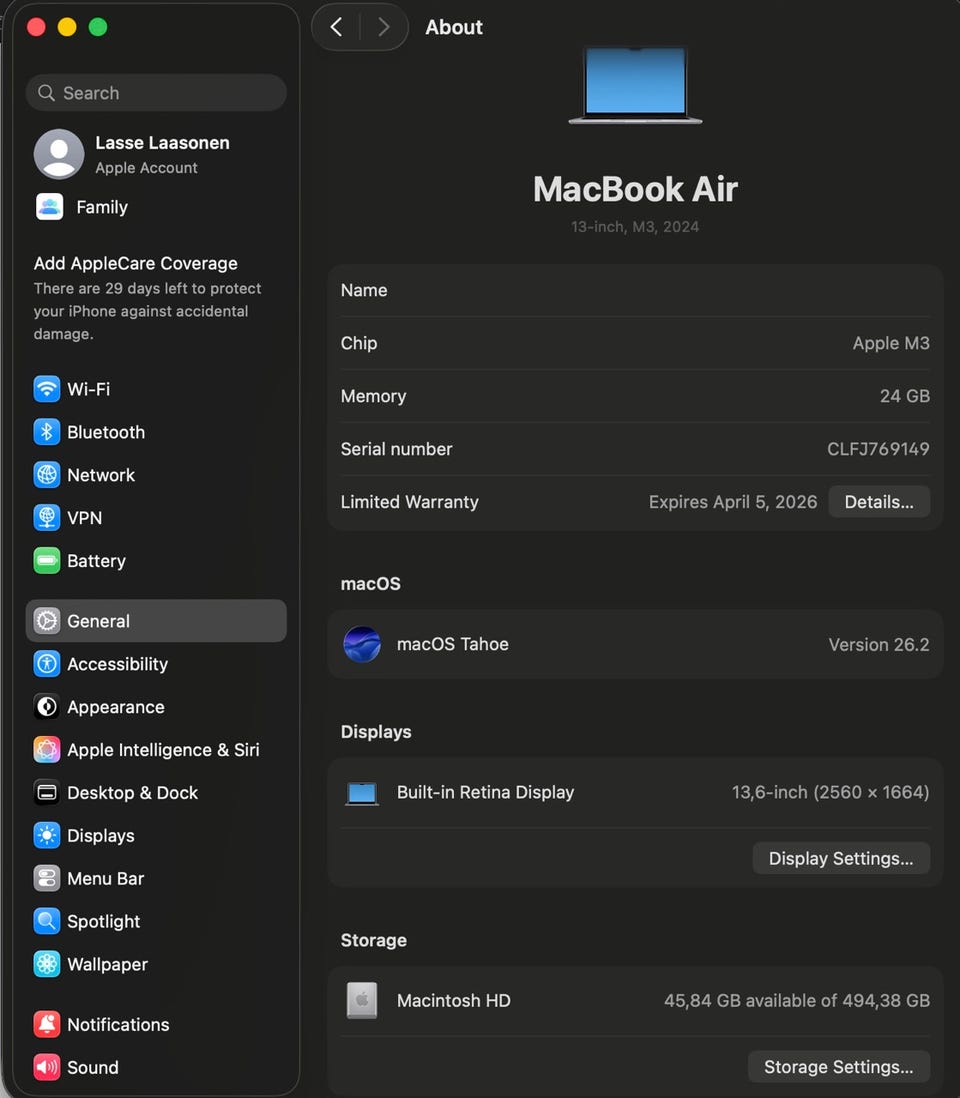Click the Family icon in sidebar
960x1098 pixels.
pos(50,207)
